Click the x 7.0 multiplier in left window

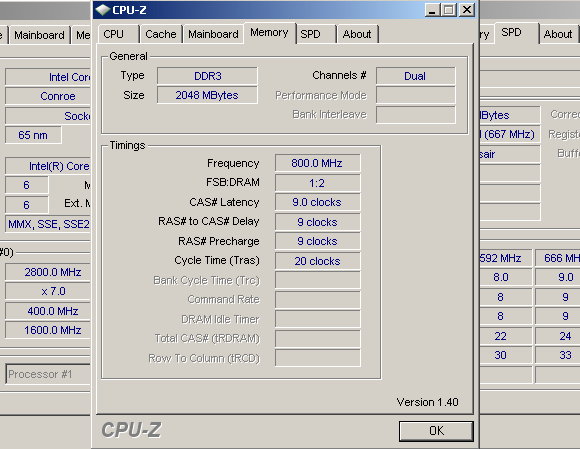(48, 291)
